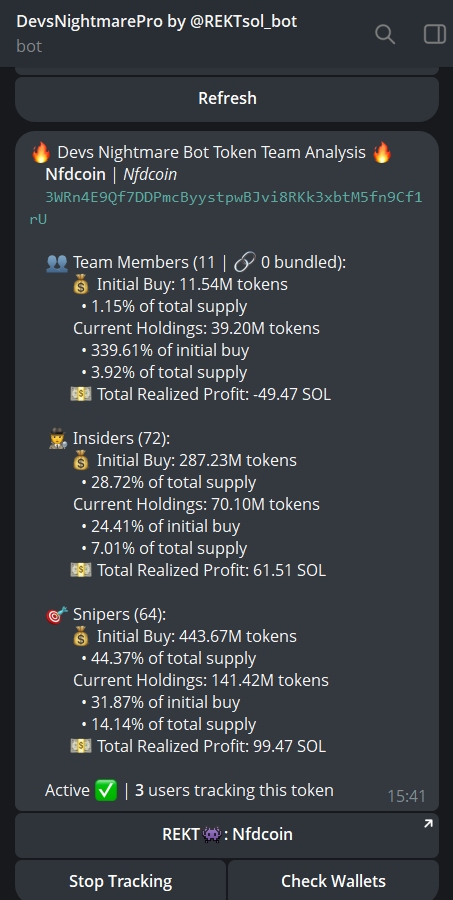
Task: Click the DevsNightmarePro bot title
Action: pyautogui.click(x=157, y=22)
